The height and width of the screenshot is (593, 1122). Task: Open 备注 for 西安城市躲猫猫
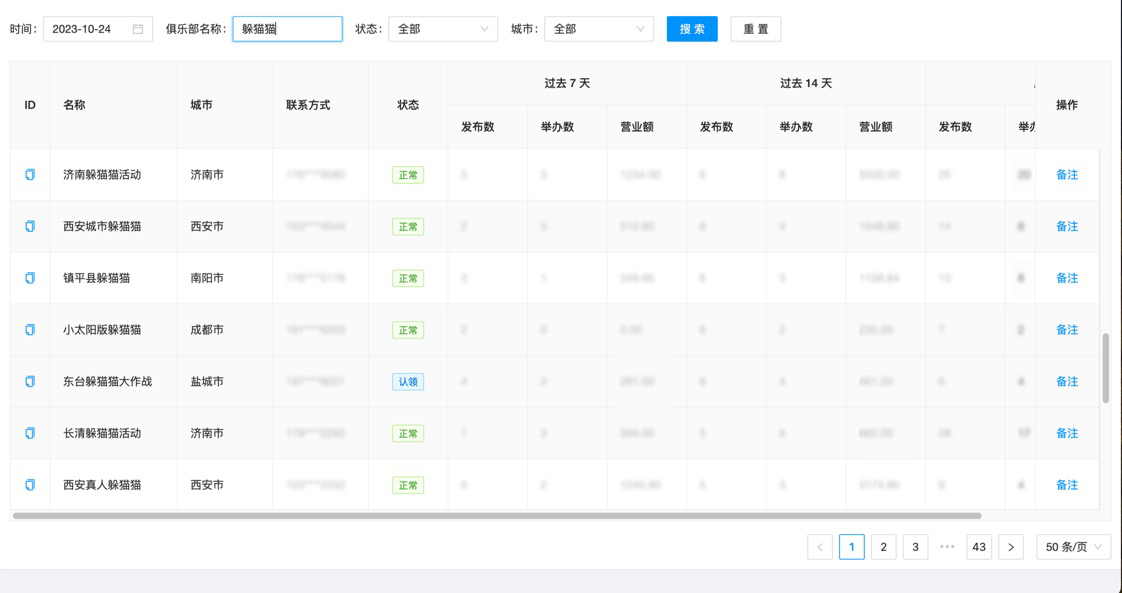(x=1067, y=226)
